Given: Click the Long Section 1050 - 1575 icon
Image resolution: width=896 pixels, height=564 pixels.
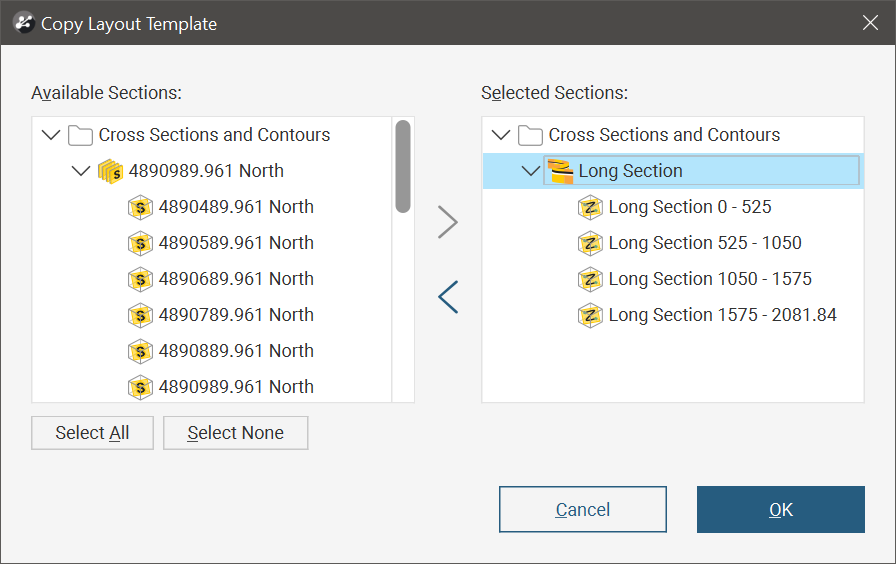Looking at the screenshot, I should click(591, 279).
